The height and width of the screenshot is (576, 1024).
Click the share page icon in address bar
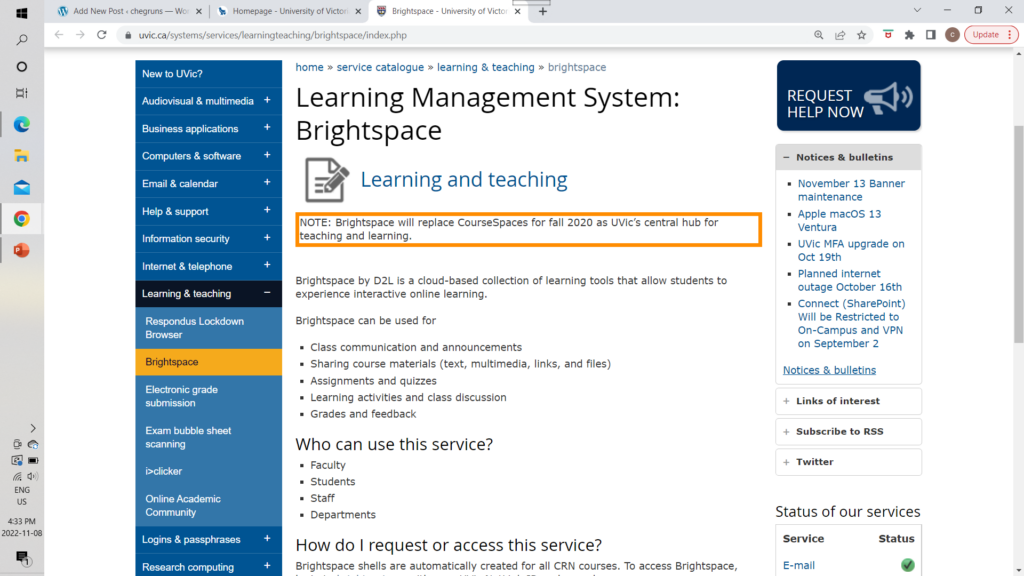[x=840, y=34]
